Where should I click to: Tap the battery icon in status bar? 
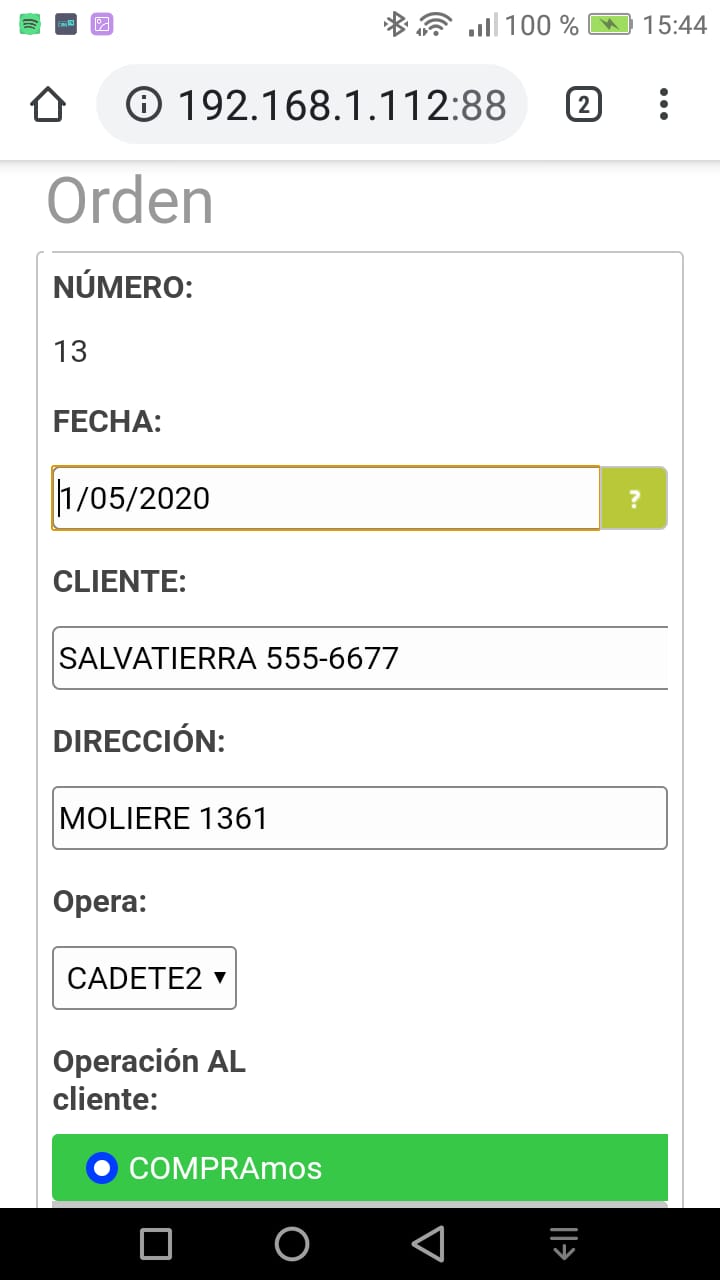click(609, 25)
